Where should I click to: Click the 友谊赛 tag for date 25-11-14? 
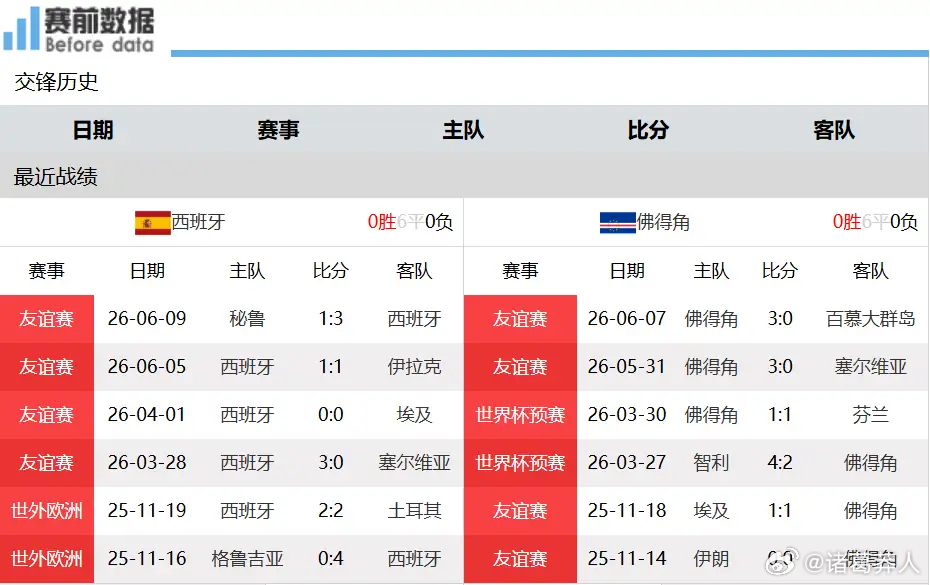point(520,559)
